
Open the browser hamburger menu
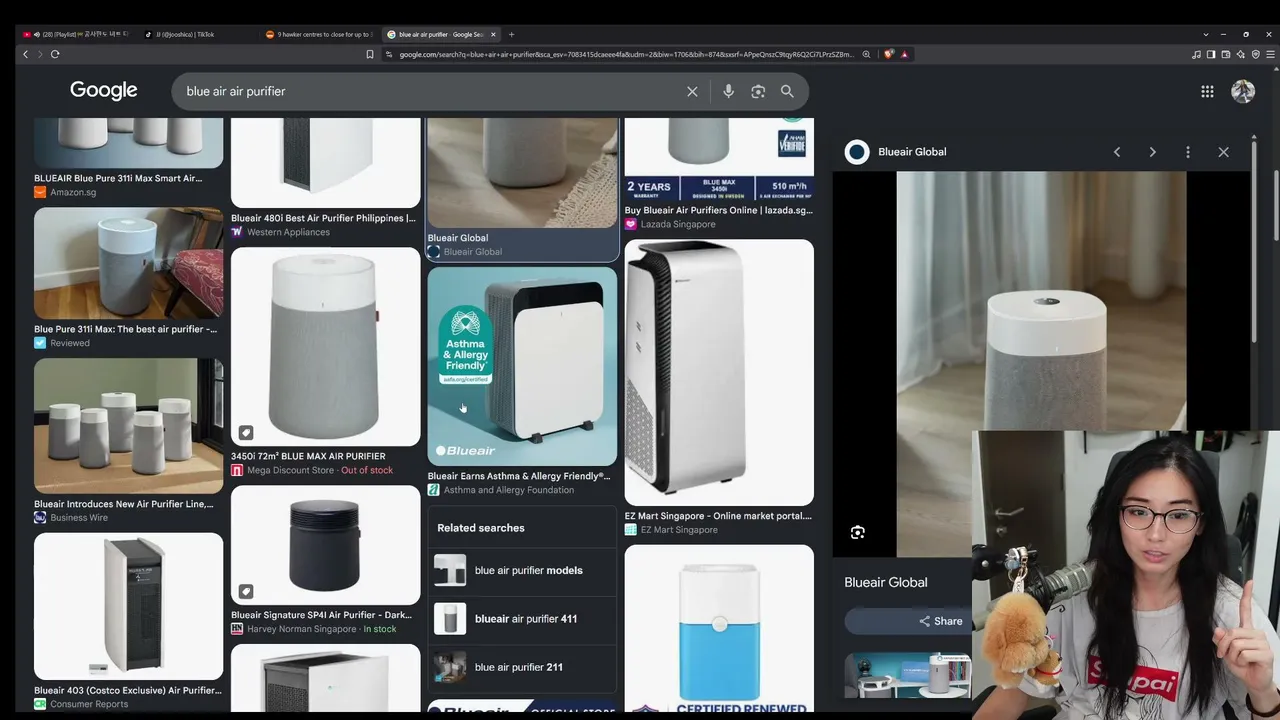coord(1269,54)
